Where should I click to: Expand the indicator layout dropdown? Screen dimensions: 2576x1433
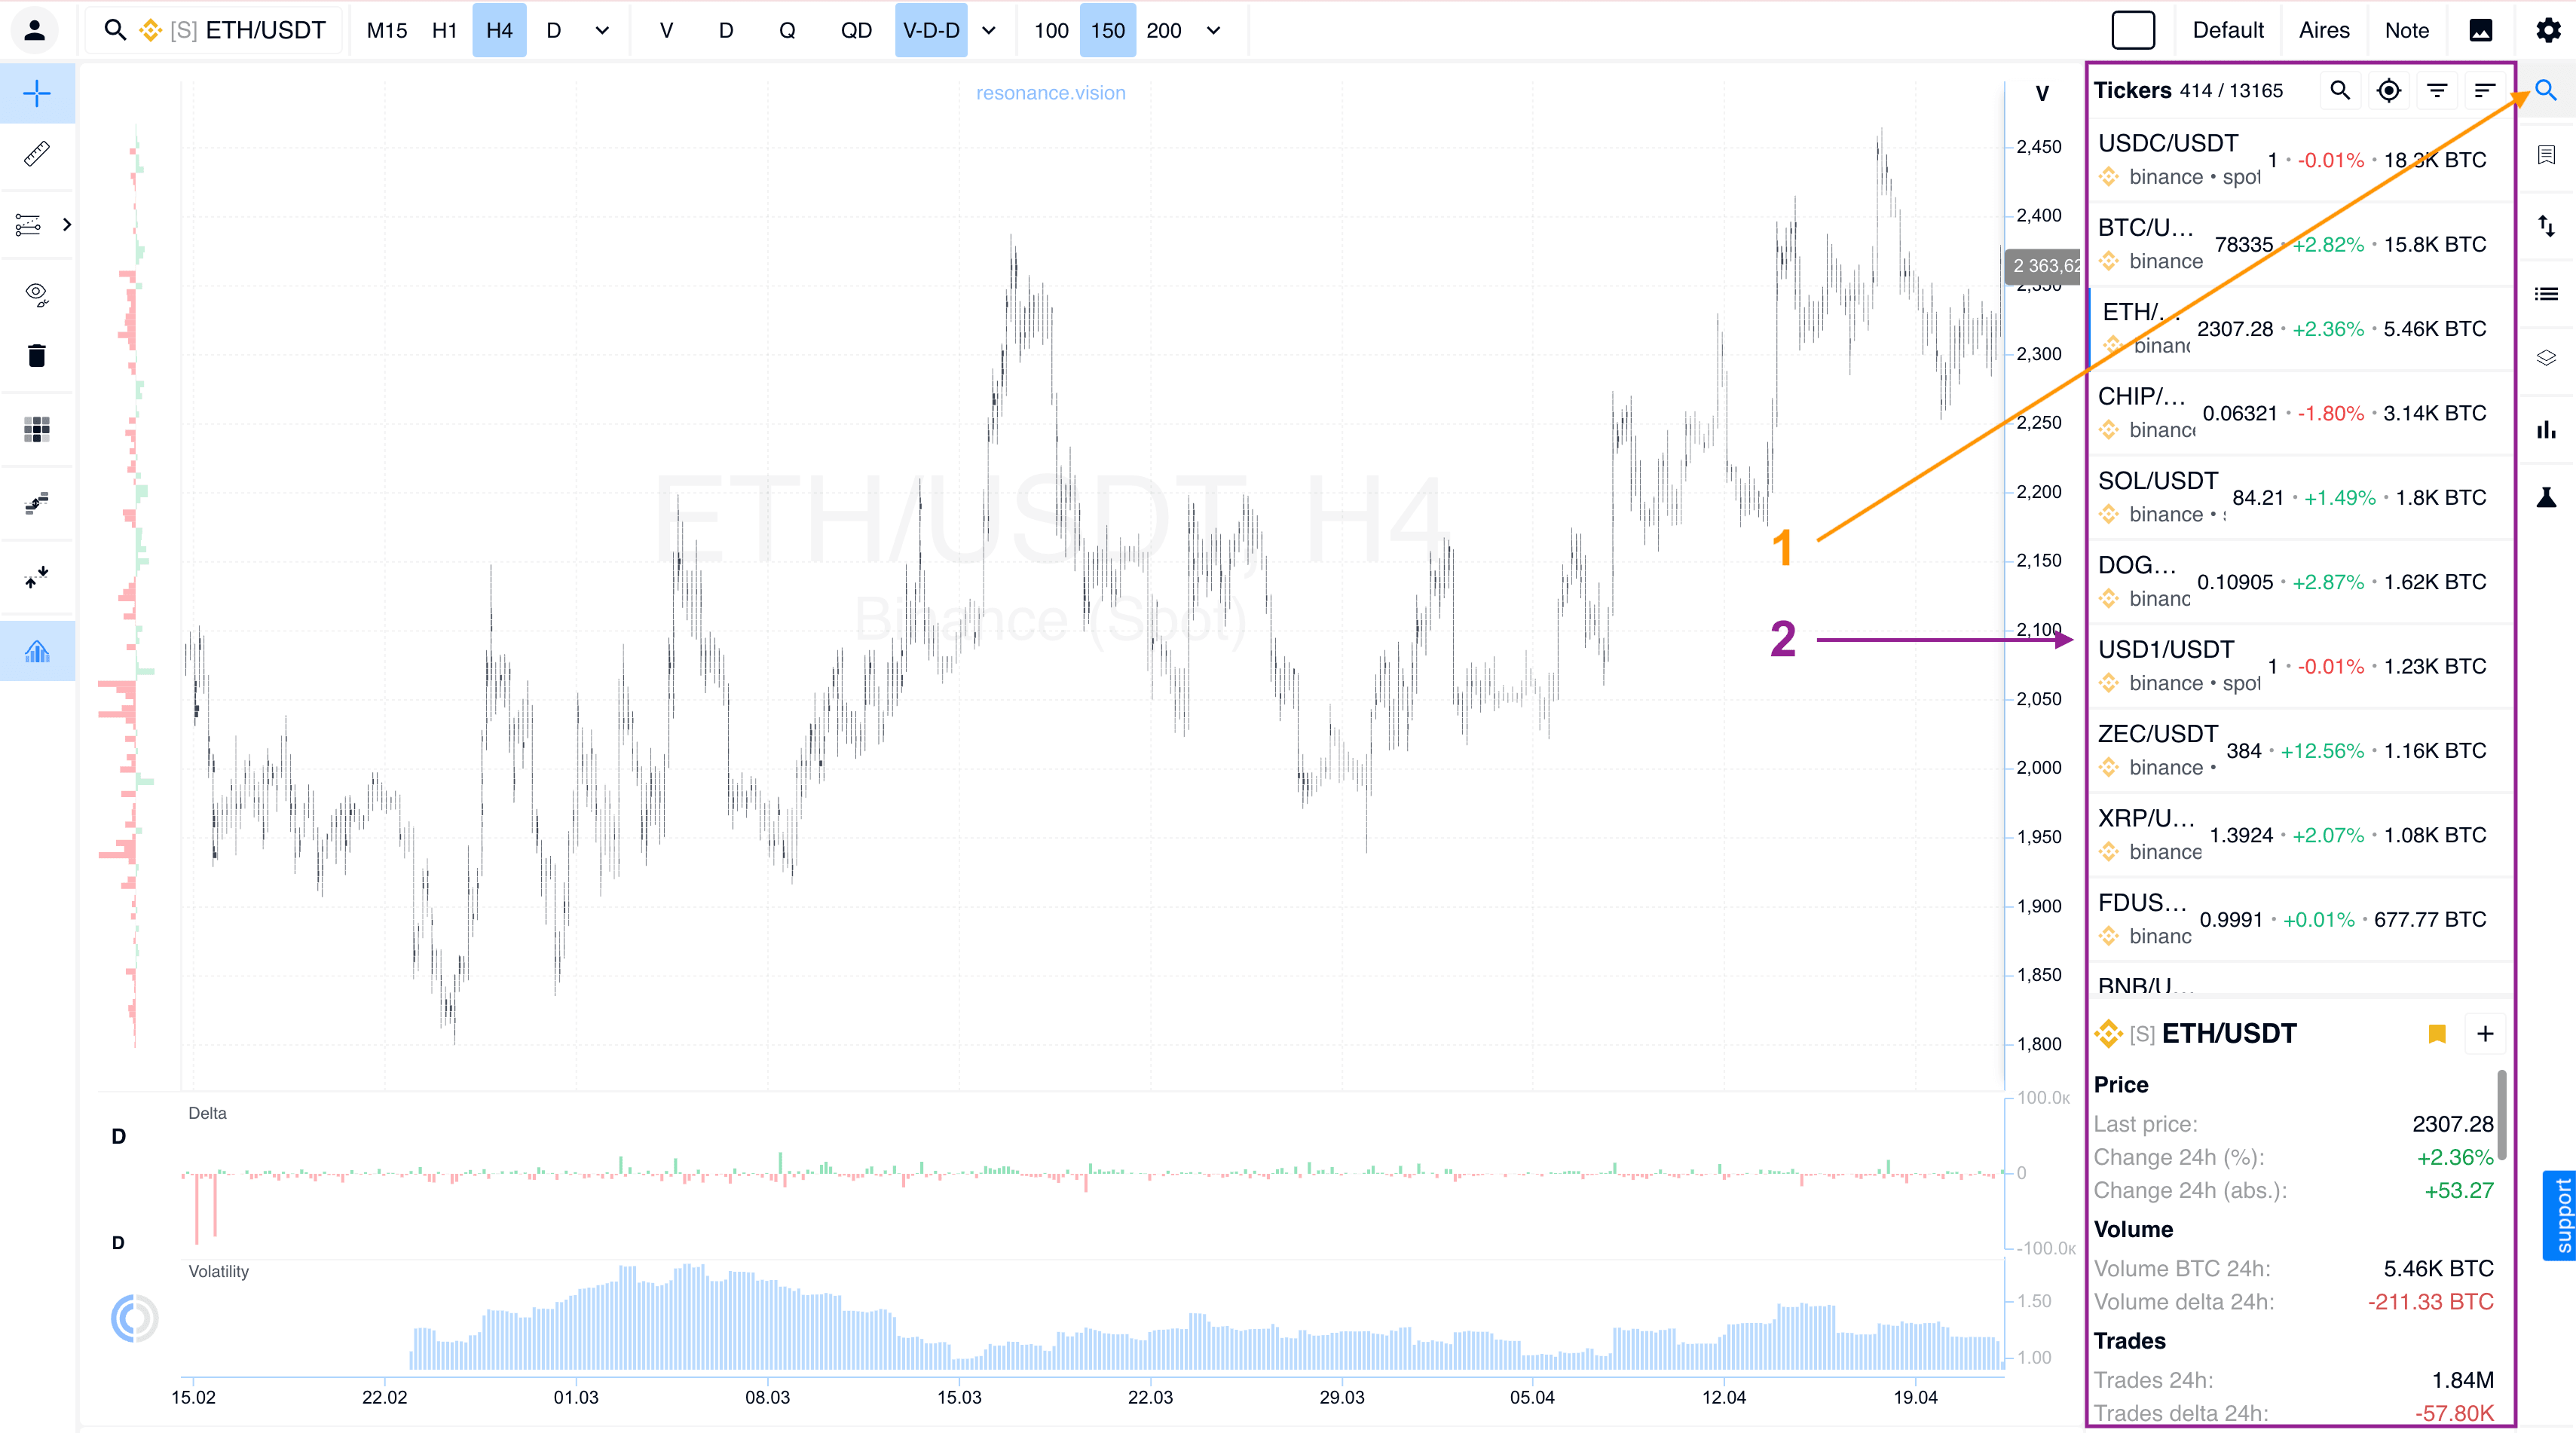pyautogui.click(x=989, y=30)
